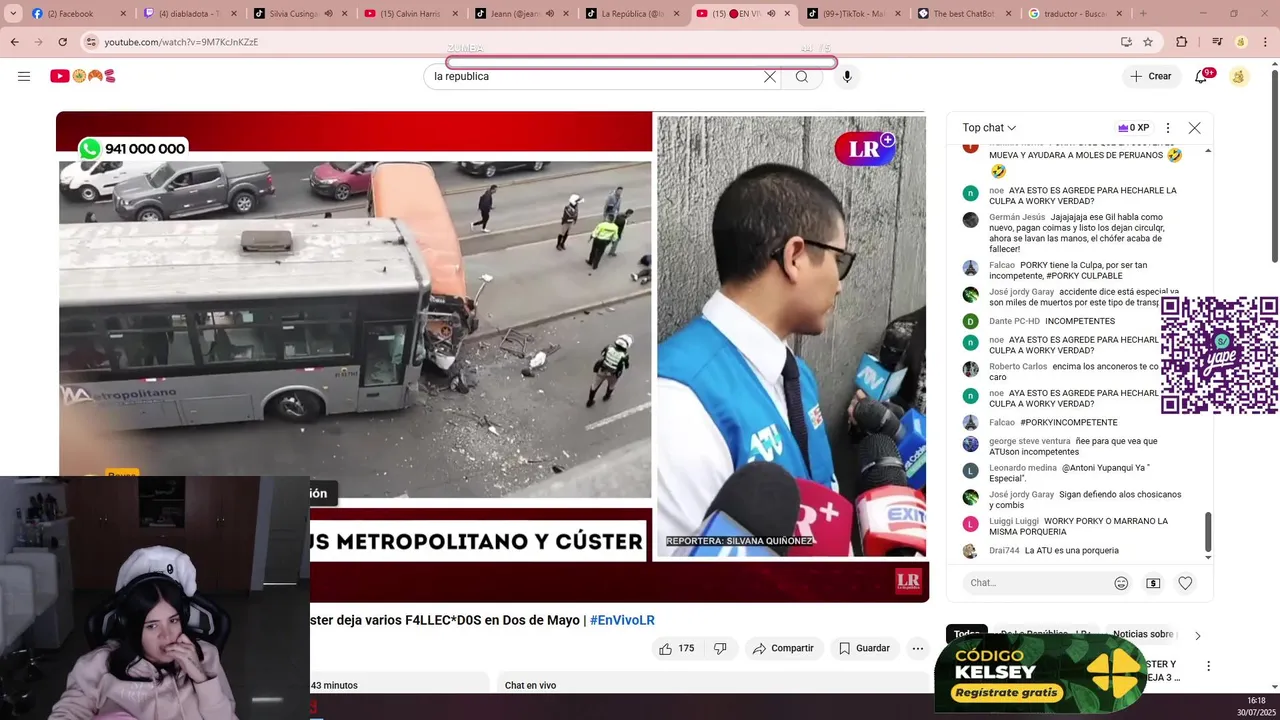Mute the EN VIVO tab audio
This screenshot has width=1280, height=720.
point(771,14)
